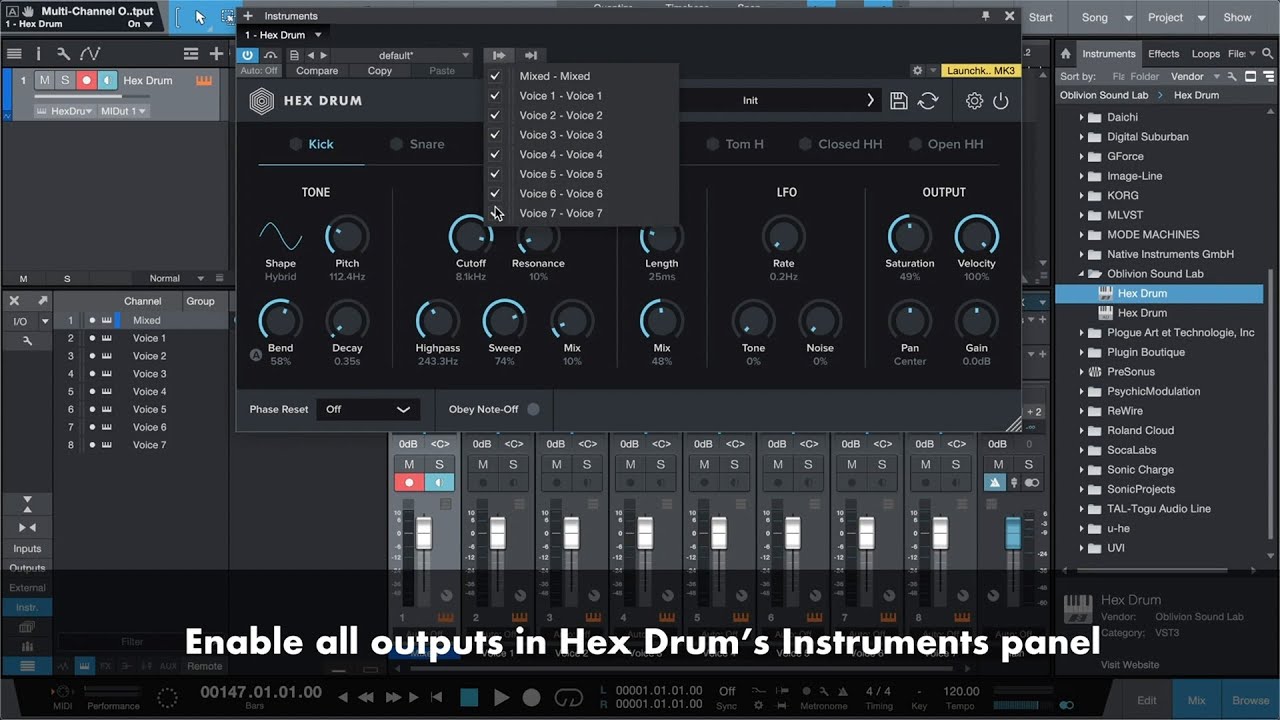Click the wrench icon above the track list
The height and width of the screenshot is (720, 1280).
click(63, 54)
